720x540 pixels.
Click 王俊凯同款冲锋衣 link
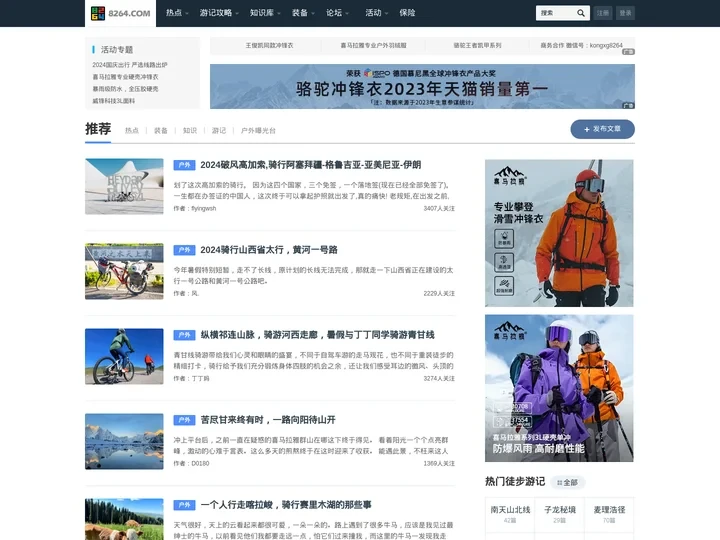tap(269, 45)
